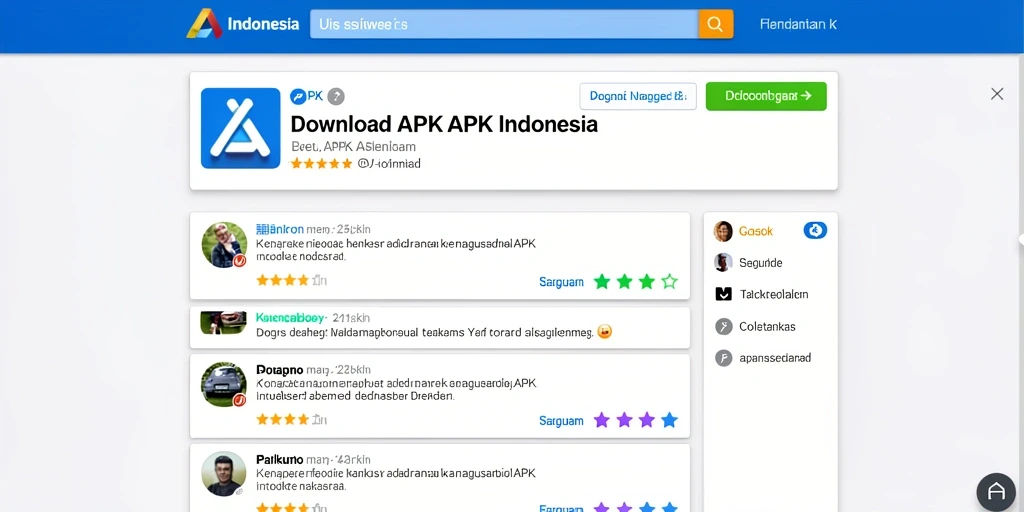Viewport: 1024px width, 512px height.
Task: Click the green Dcloonbgam download button
Action: tap(766, 96)
